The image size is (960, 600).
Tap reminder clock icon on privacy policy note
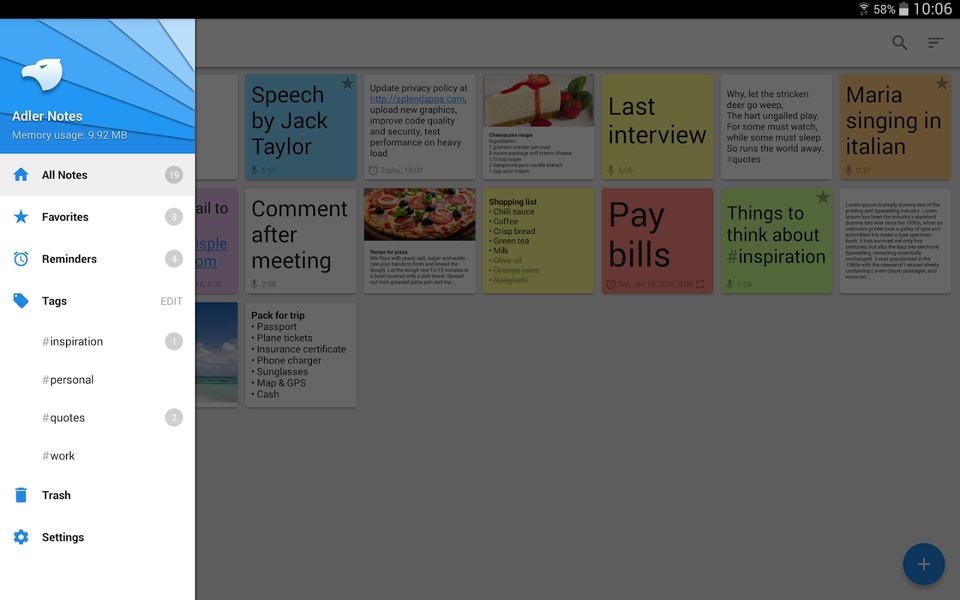(373, 170)
